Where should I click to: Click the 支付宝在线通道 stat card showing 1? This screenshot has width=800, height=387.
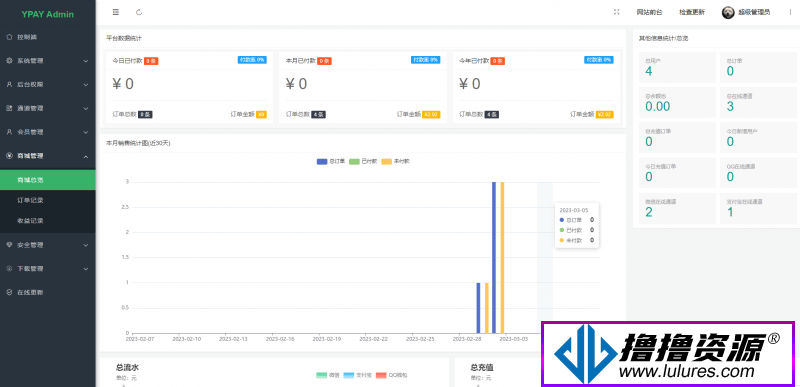759,208
